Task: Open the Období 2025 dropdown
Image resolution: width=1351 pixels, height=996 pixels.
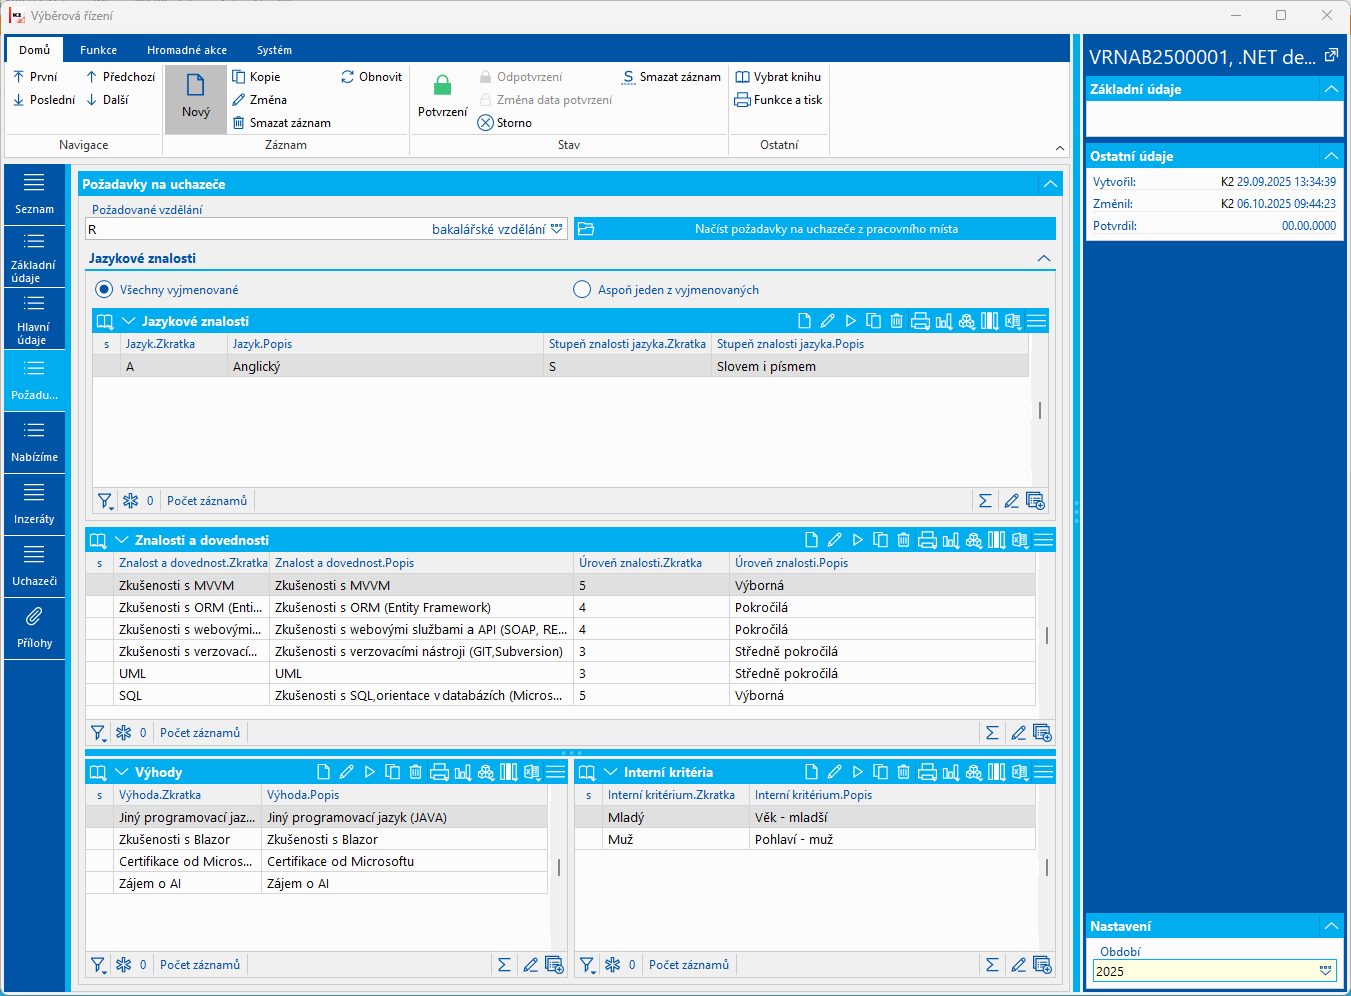Action: pos(1325,971)
